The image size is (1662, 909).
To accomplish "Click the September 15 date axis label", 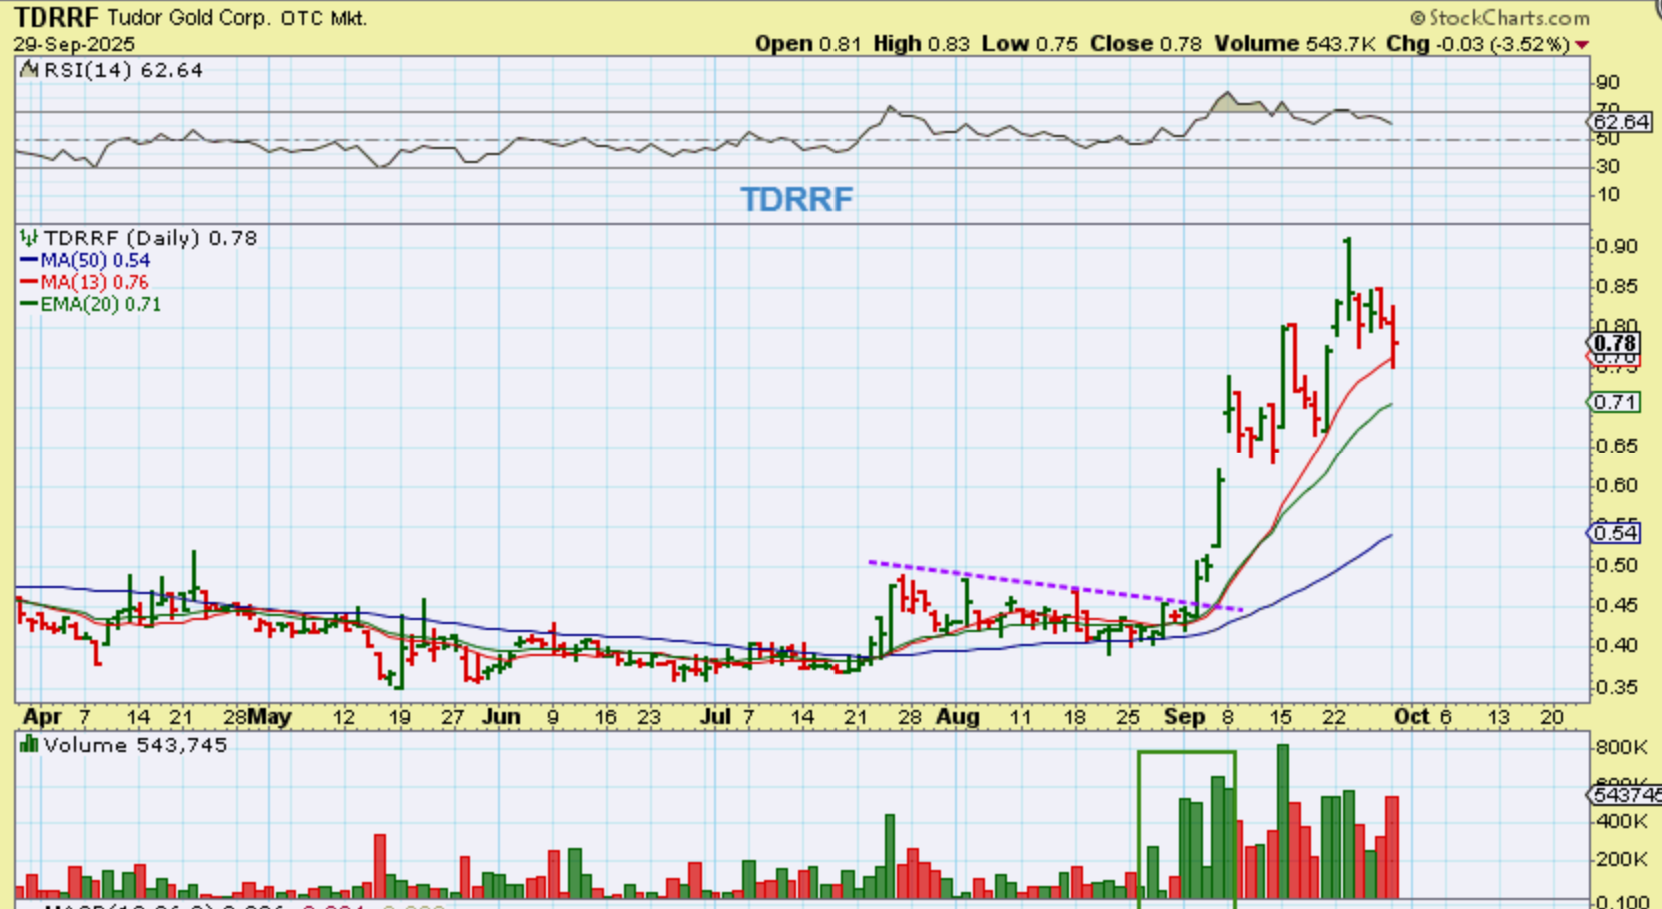I will tap(1281, 717).
